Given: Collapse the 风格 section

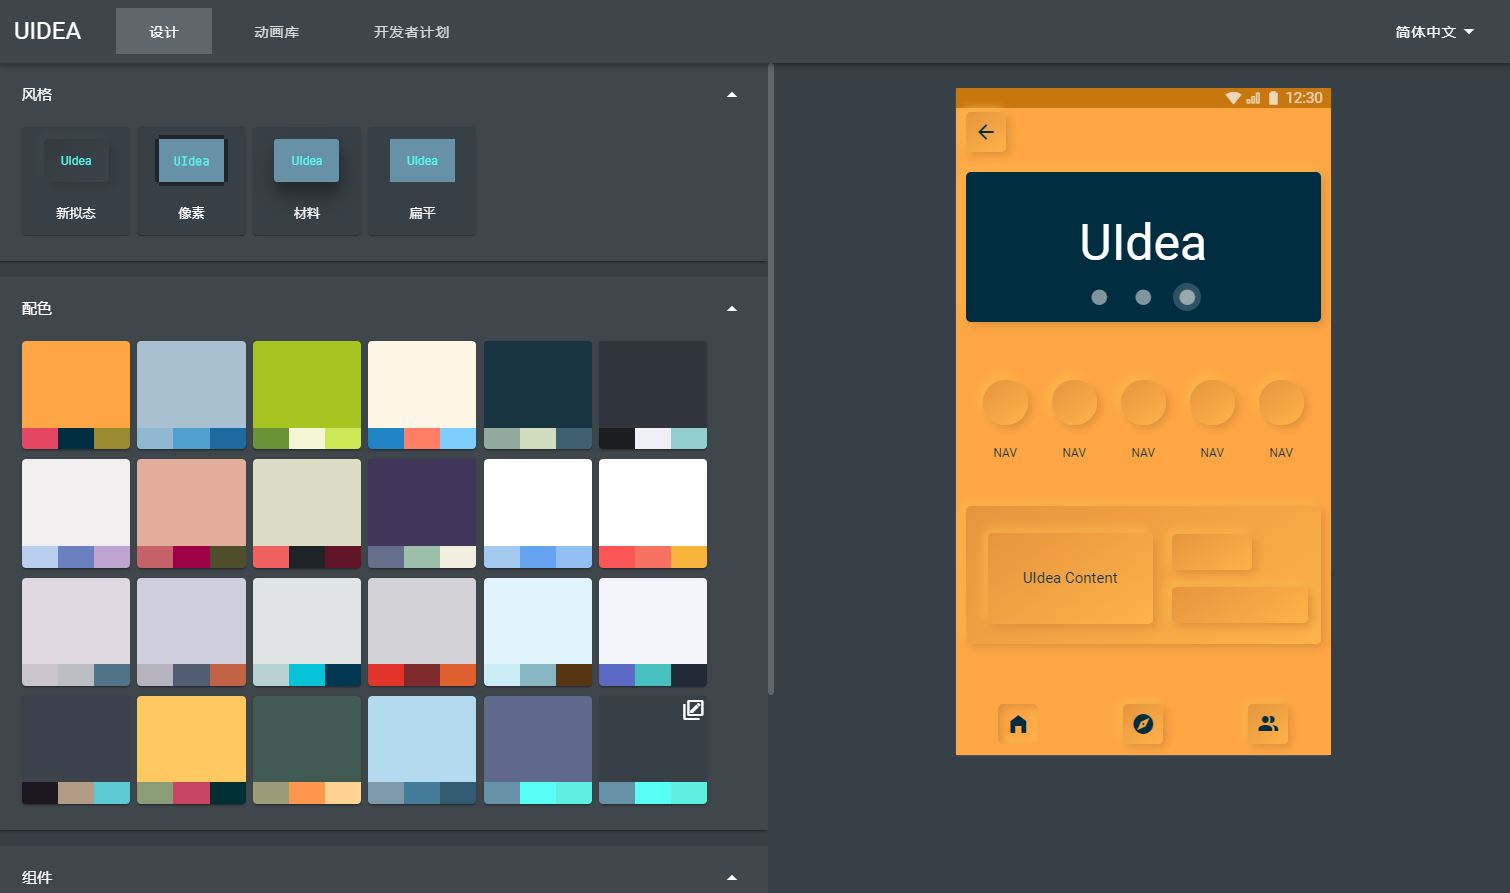Looking at the screenshot, I should pos(732,95).
